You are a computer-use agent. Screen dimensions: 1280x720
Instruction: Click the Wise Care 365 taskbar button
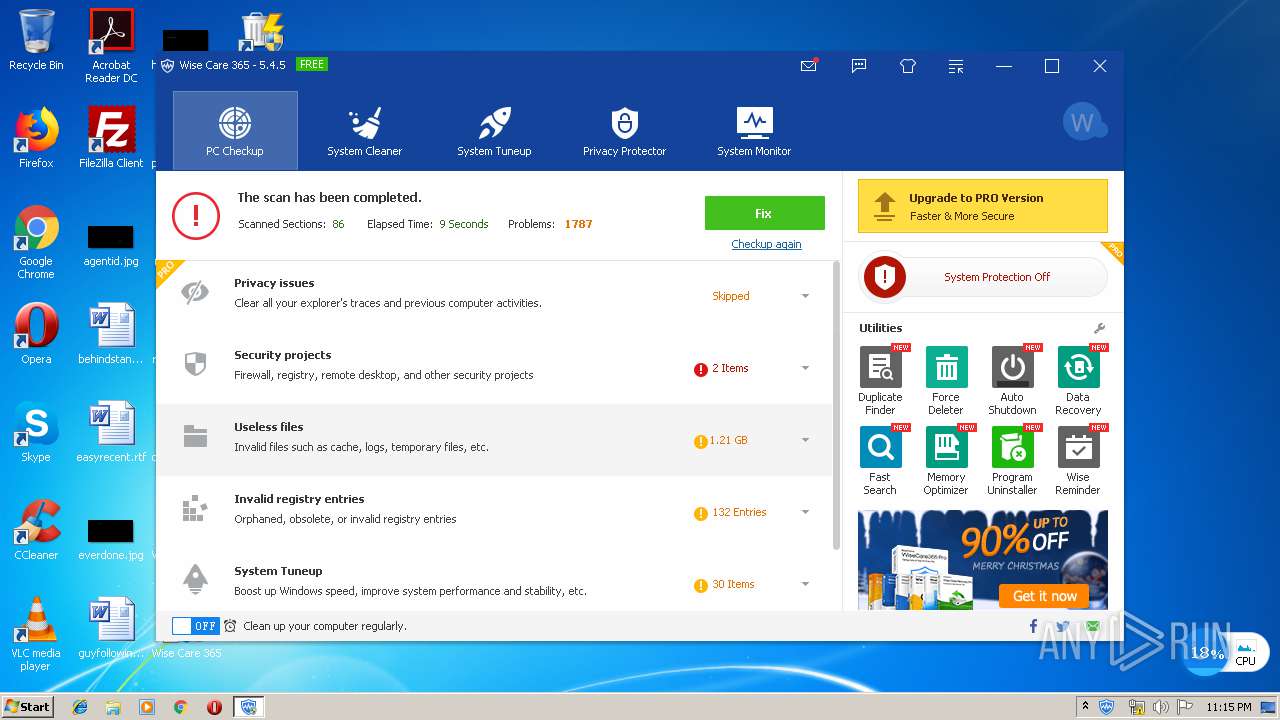248,707
